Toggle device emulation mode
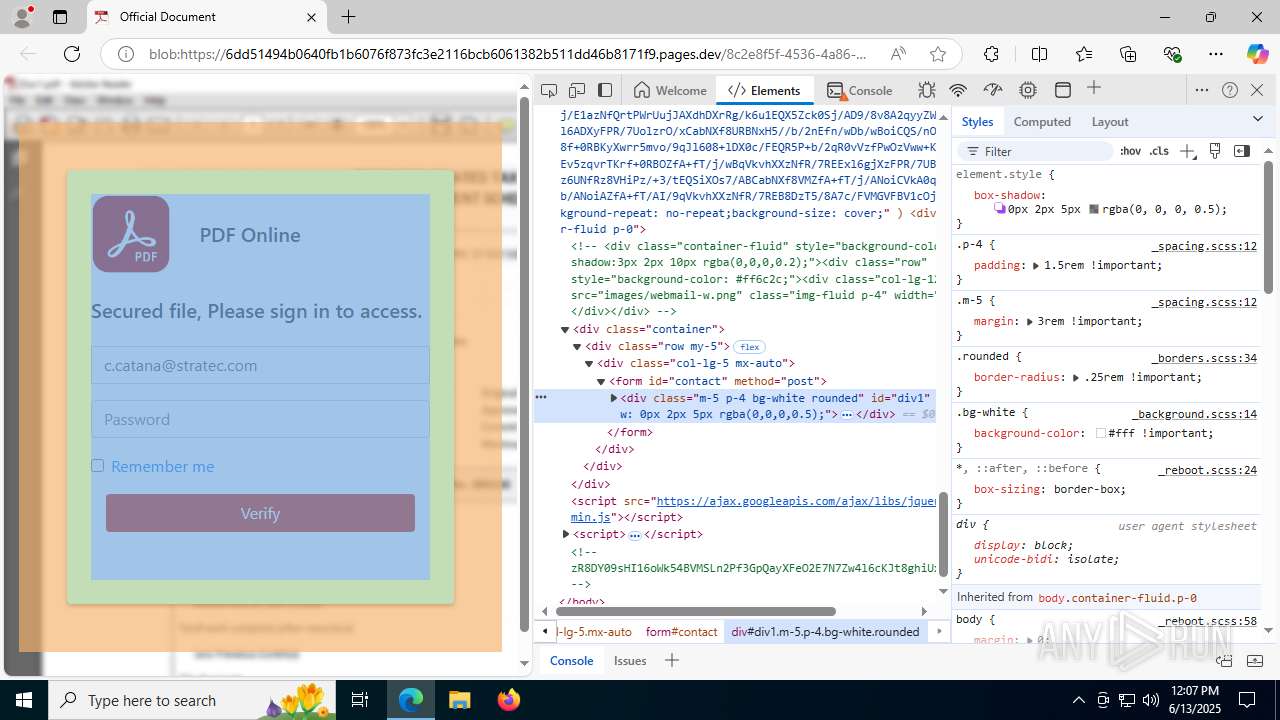The width and height of the screenshot is (1280, 720). tap(577, 90)
